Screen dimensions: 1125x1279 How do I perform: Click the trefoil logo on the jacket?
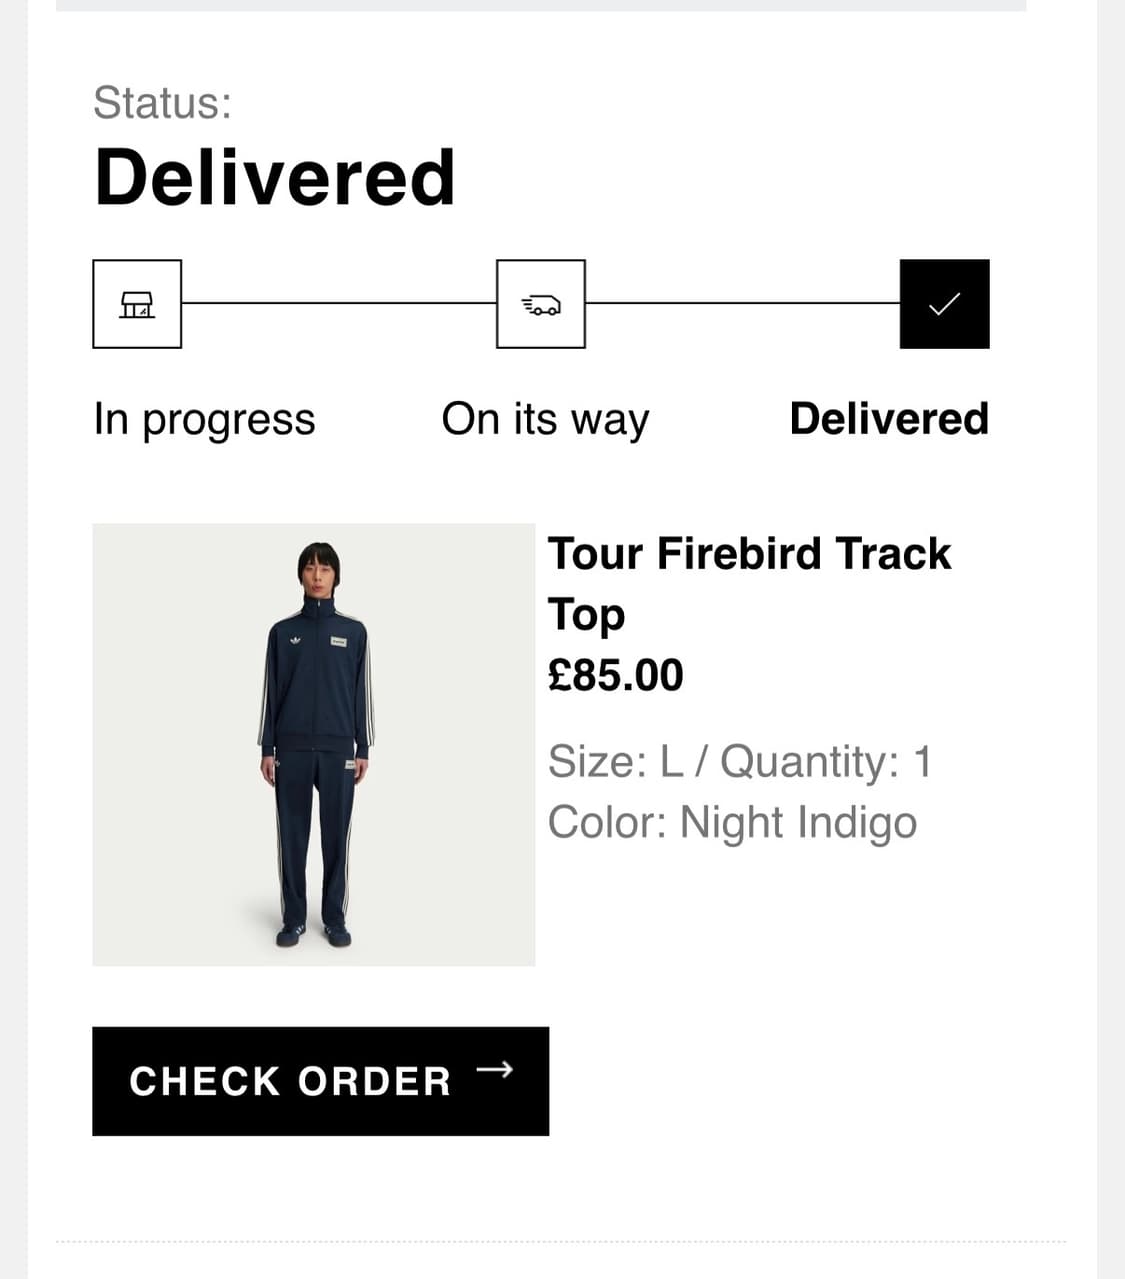coord(295,640)
